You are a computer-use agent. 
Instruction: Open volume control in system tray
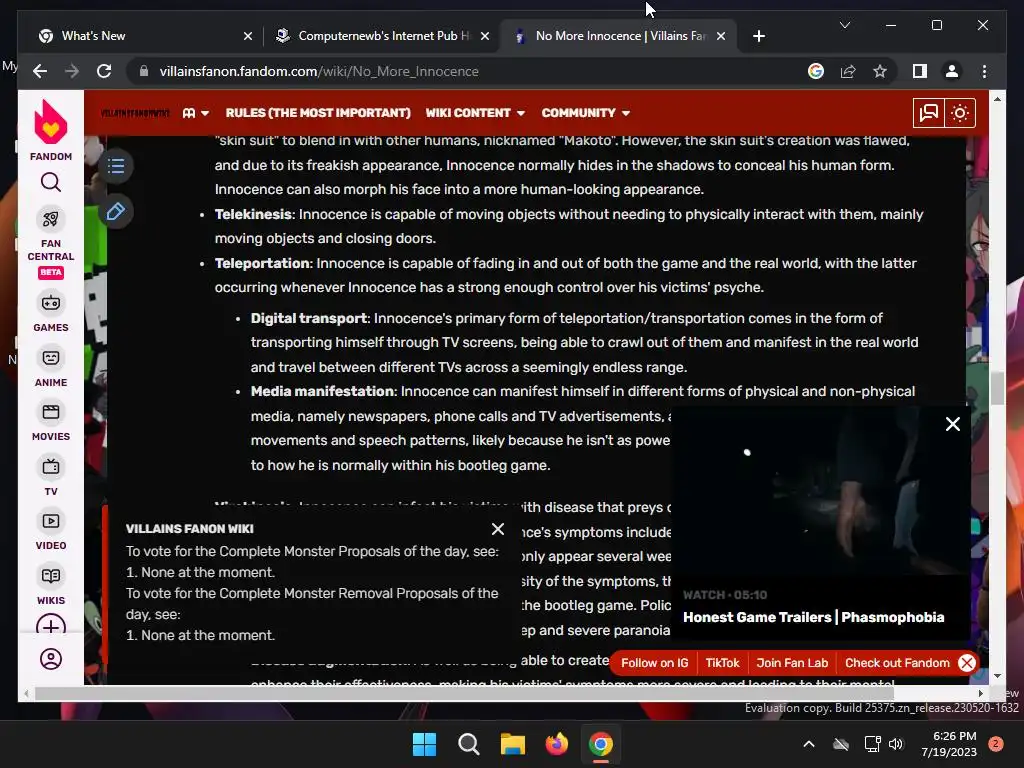click(896, 744)
